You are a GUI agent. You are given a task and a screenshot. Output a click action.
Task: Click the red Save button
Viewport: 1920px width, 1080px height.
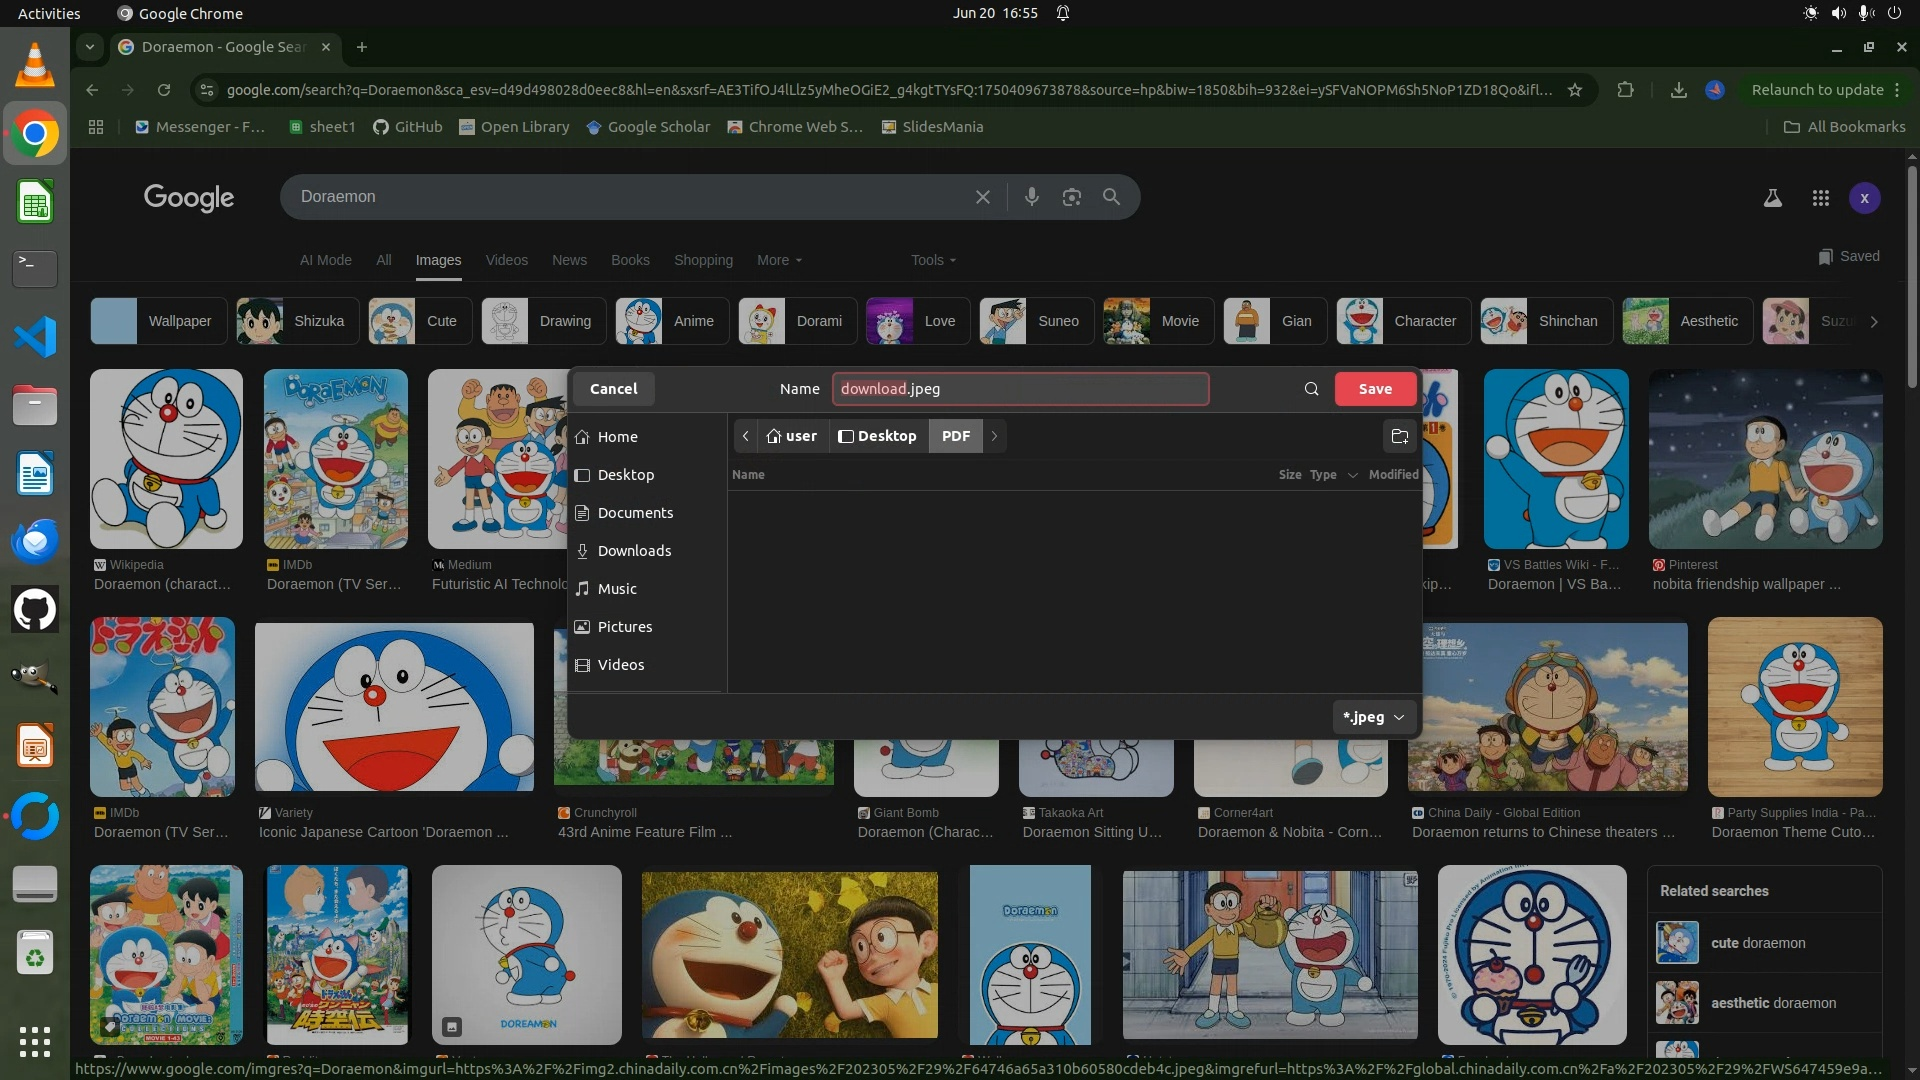(1374, 389)
